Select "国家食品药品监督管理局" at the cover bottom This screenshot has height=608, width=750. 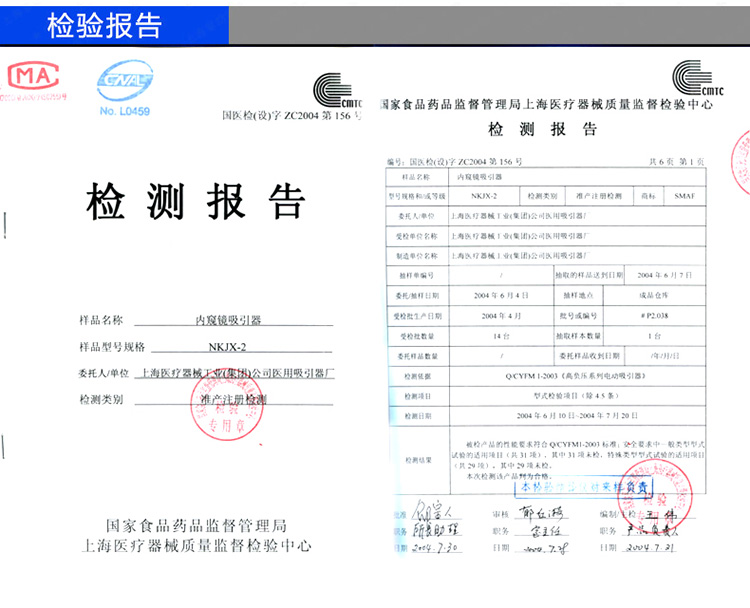pyautogui.click(x=197, y=526)
